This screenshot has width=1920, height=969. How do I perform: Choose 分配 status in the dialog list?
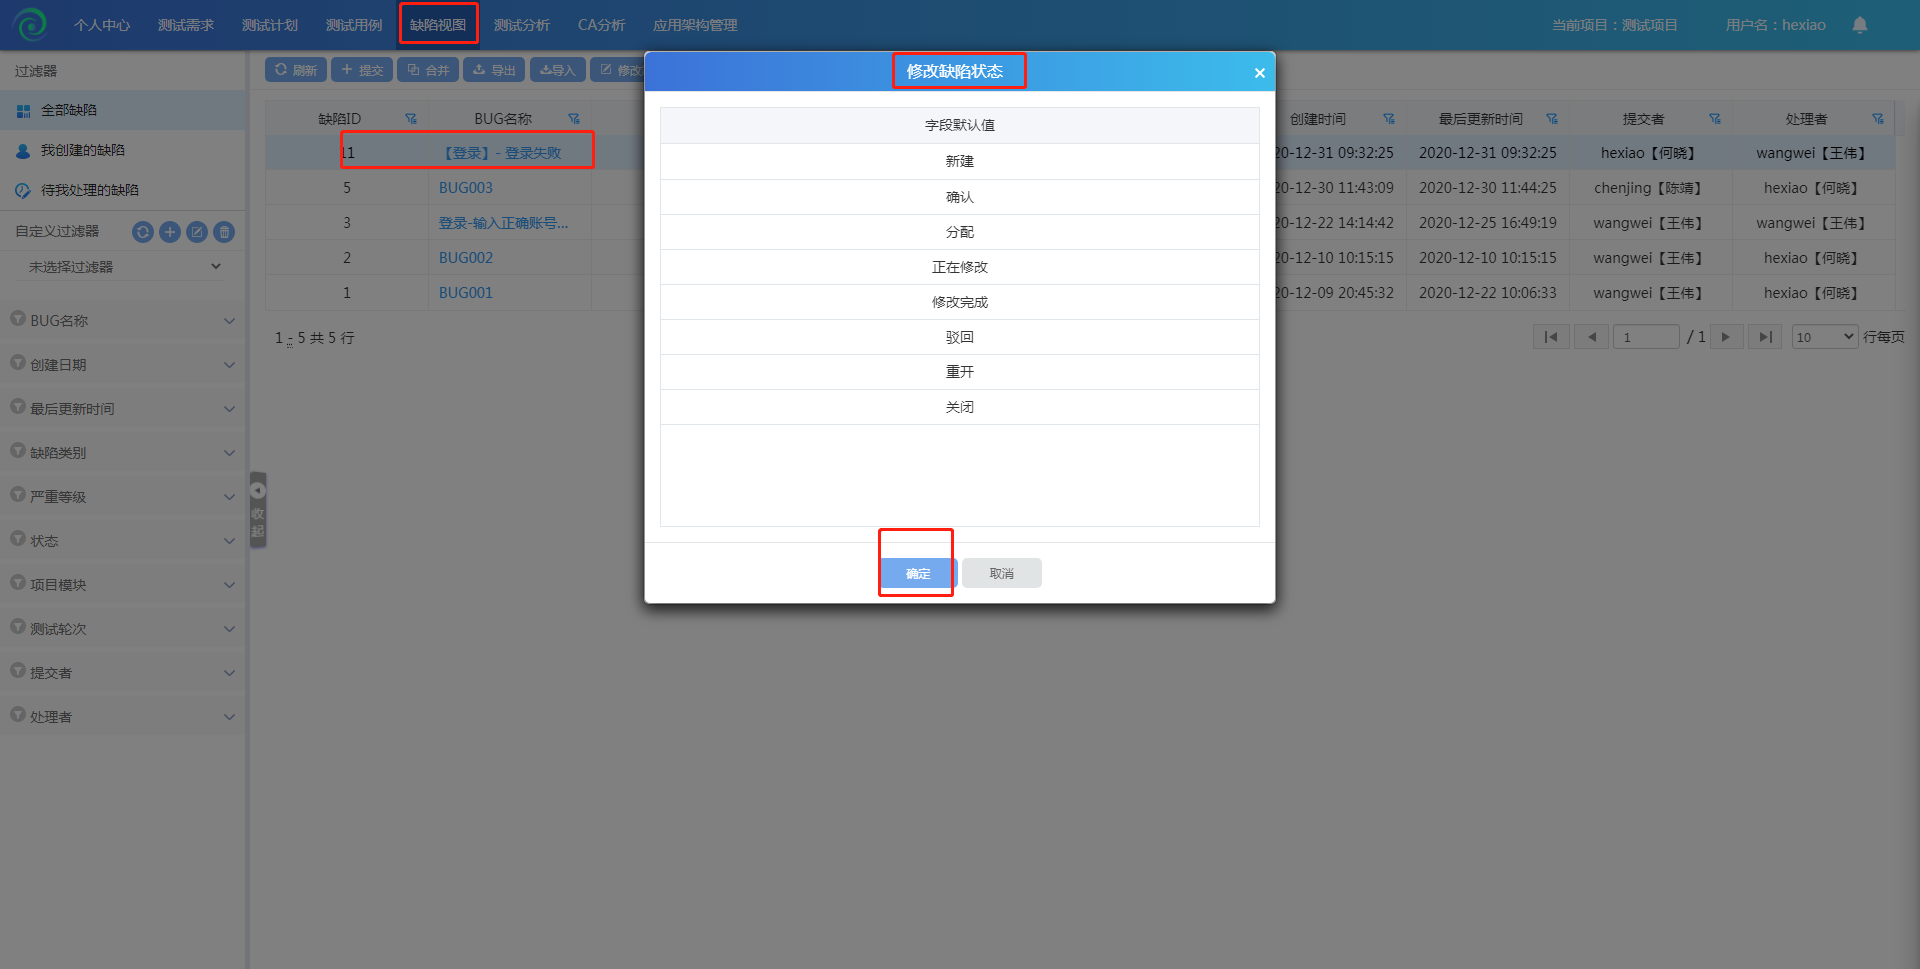coord(960,232)
